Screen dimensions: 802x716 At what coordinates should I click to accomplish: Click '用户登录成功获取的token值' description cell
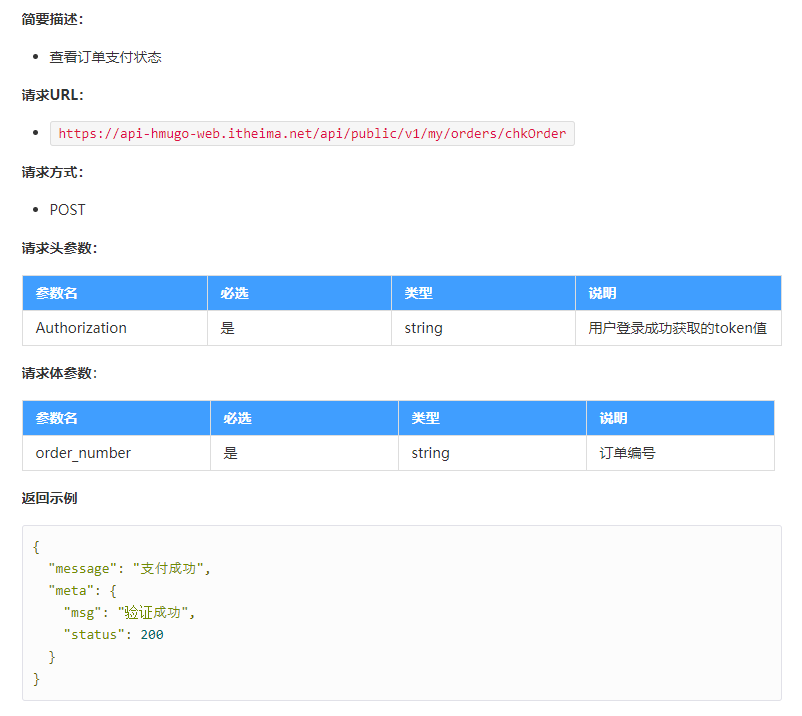coord(678,328)
